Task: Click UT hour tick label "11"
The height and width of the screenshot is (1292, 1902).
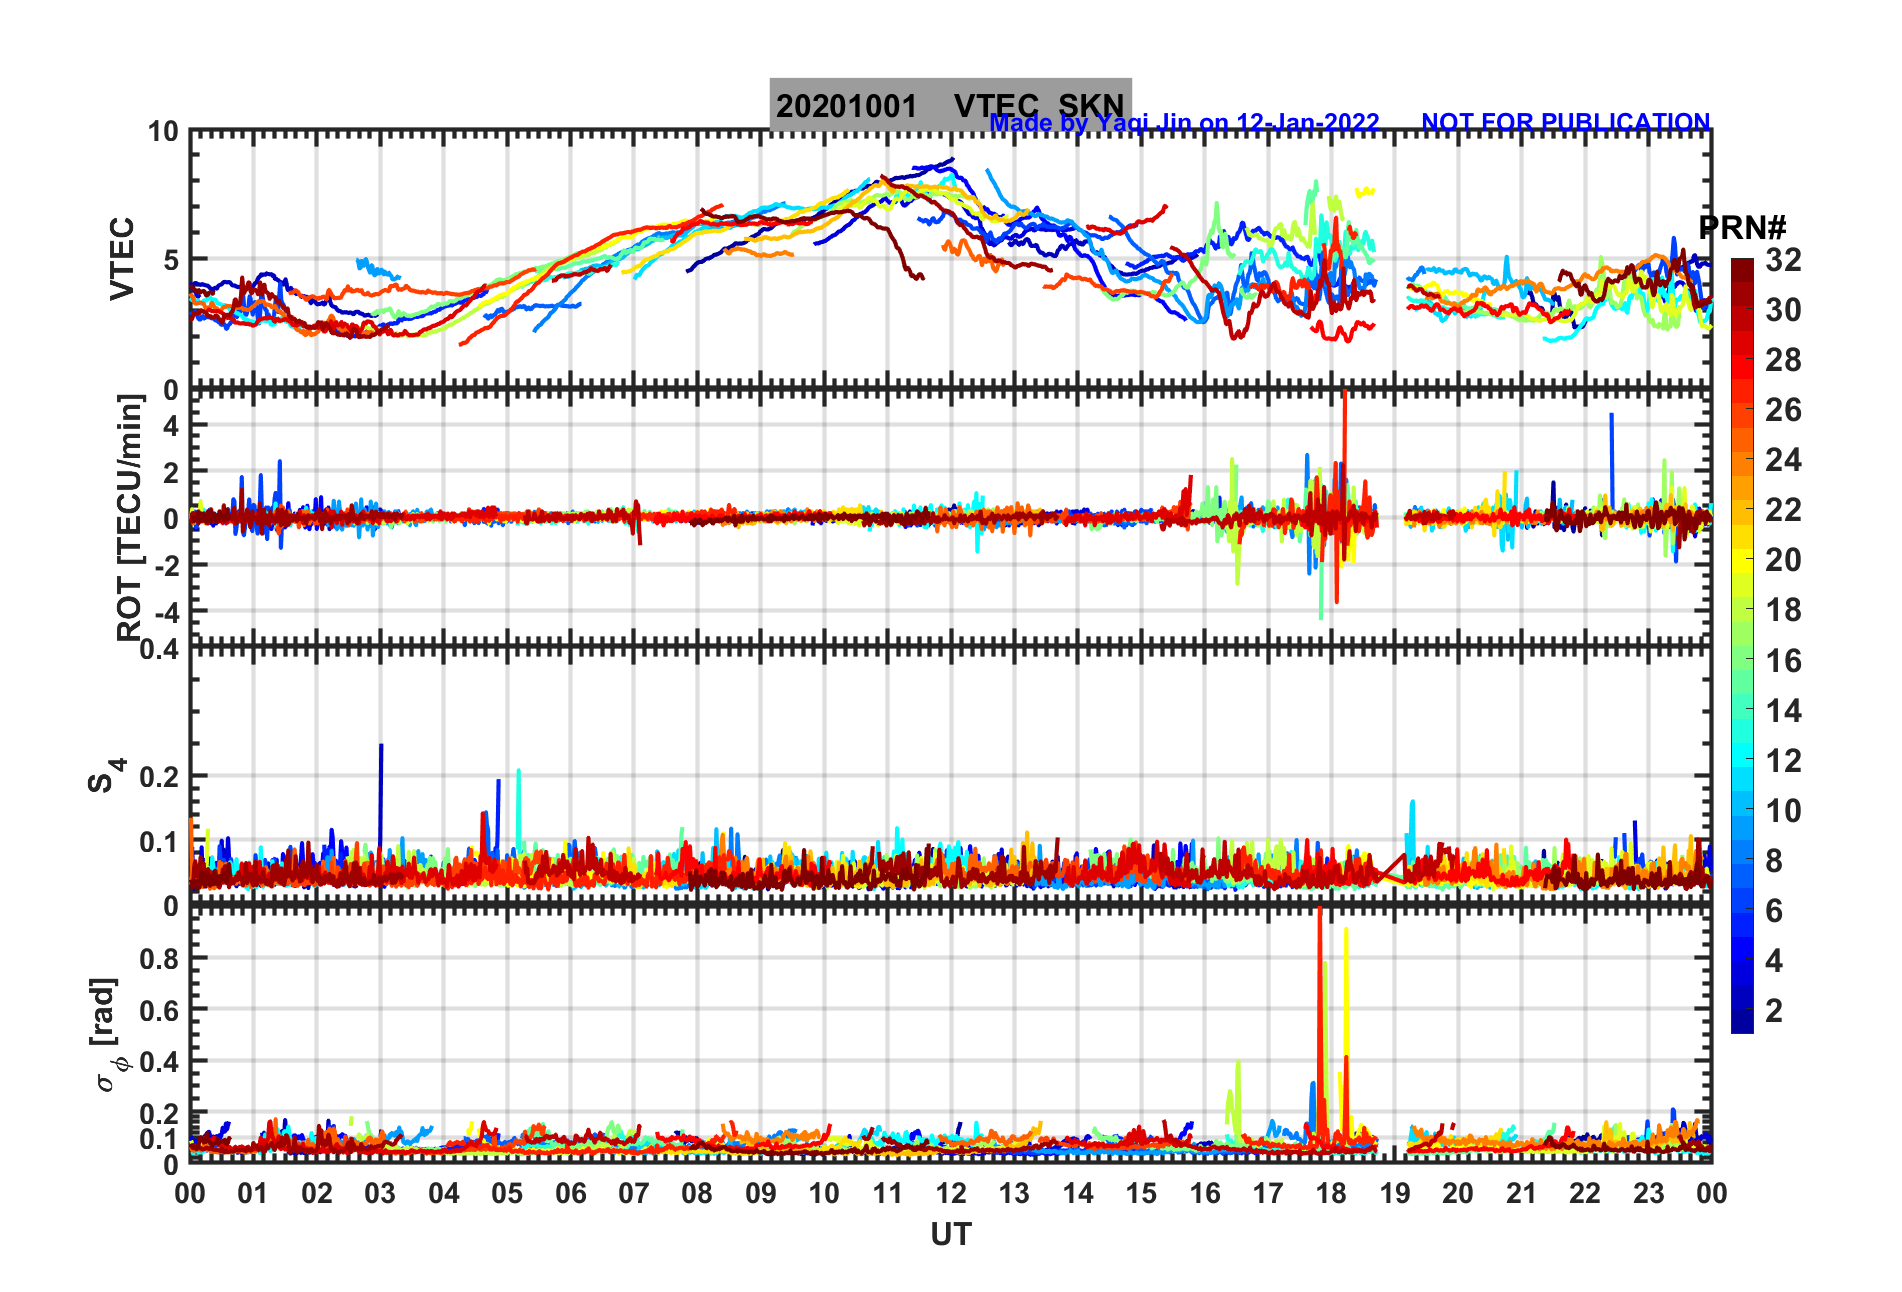Action: (x=888, y=1193)
